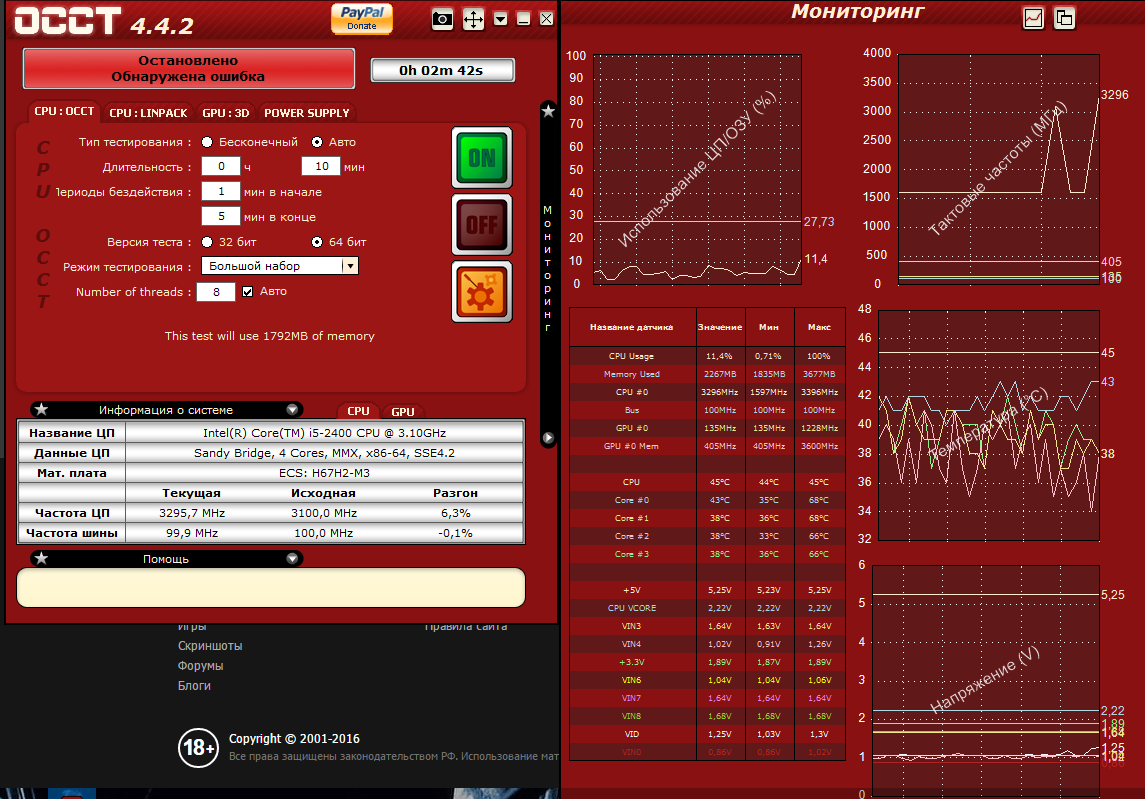This screenshot has width=1145, height=799.
Task: Collapse the Помощь section with the arrow
Action: 292,559
